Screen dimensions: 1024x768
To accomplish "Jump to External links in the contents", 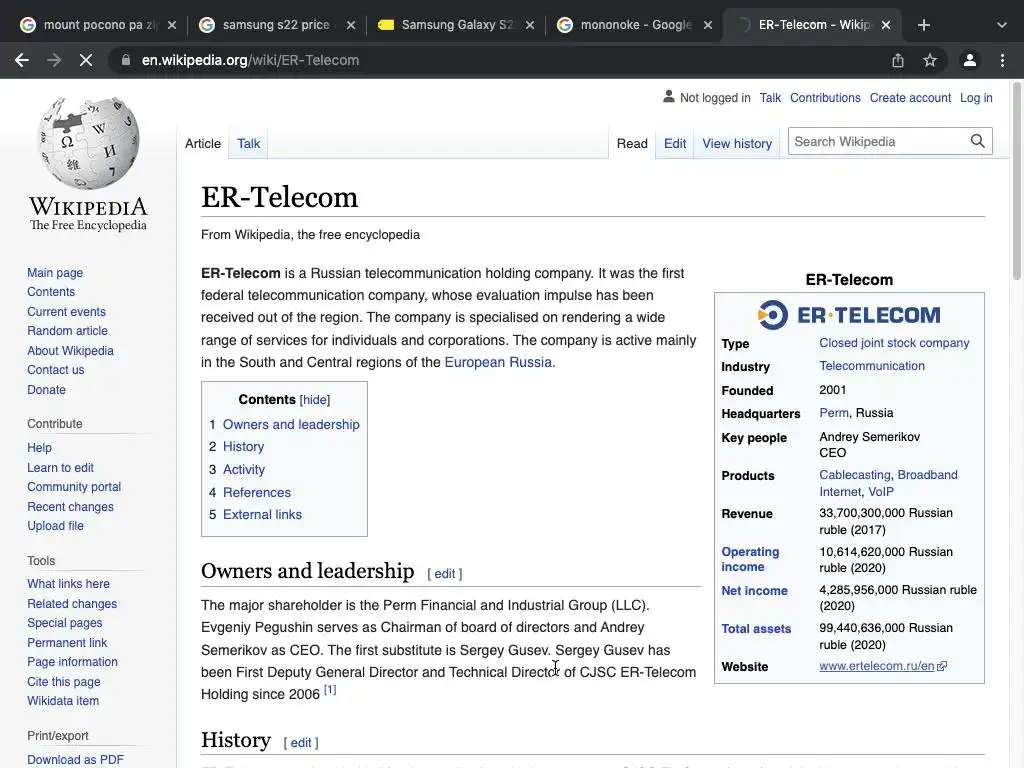I will tap(262, 515).
